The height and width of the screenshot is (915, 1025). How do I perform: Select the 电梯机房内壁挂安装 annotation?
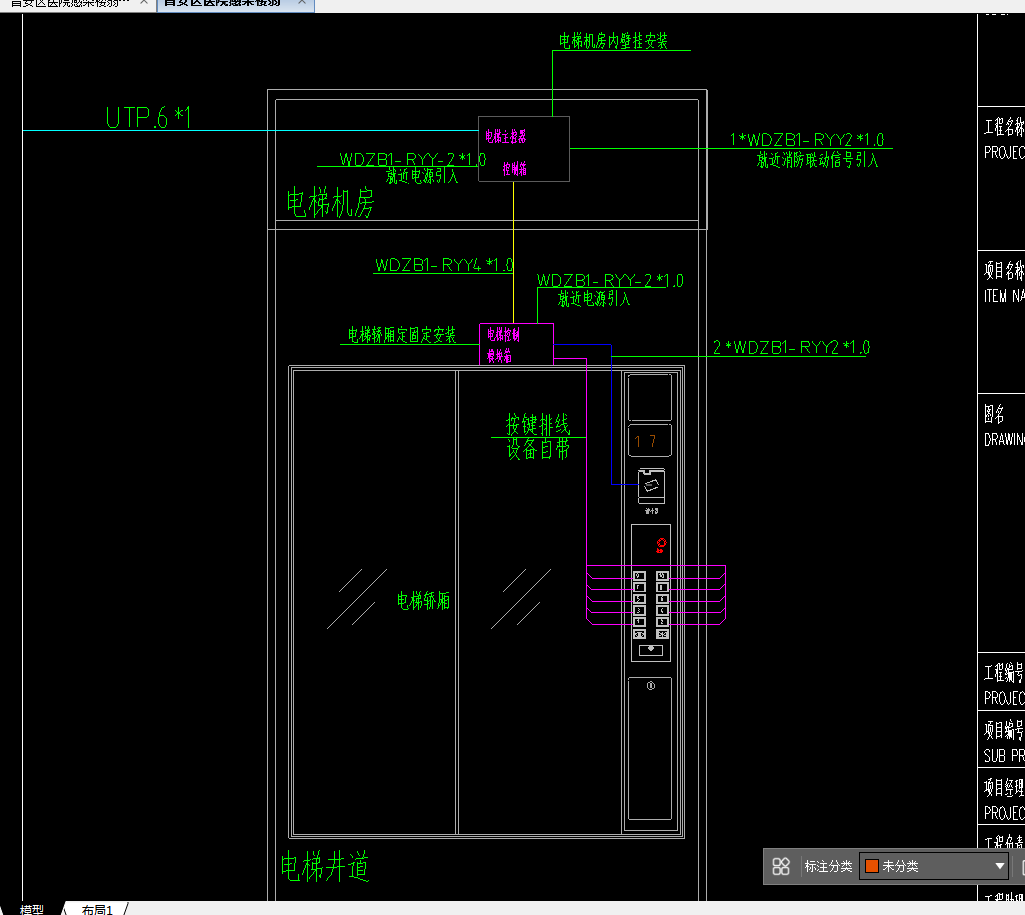click(613, 41)
